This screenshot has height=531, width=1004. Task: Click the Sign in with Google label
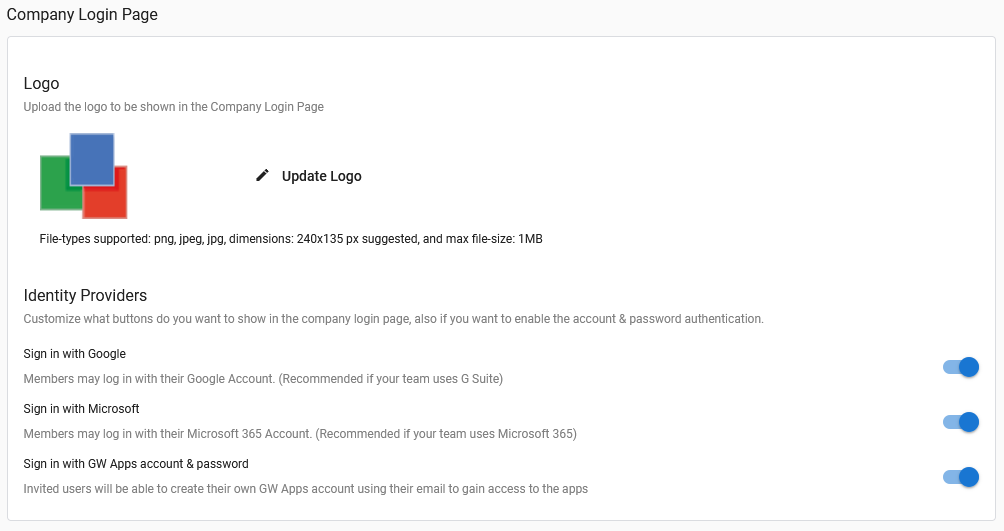(x=74, y=354)
